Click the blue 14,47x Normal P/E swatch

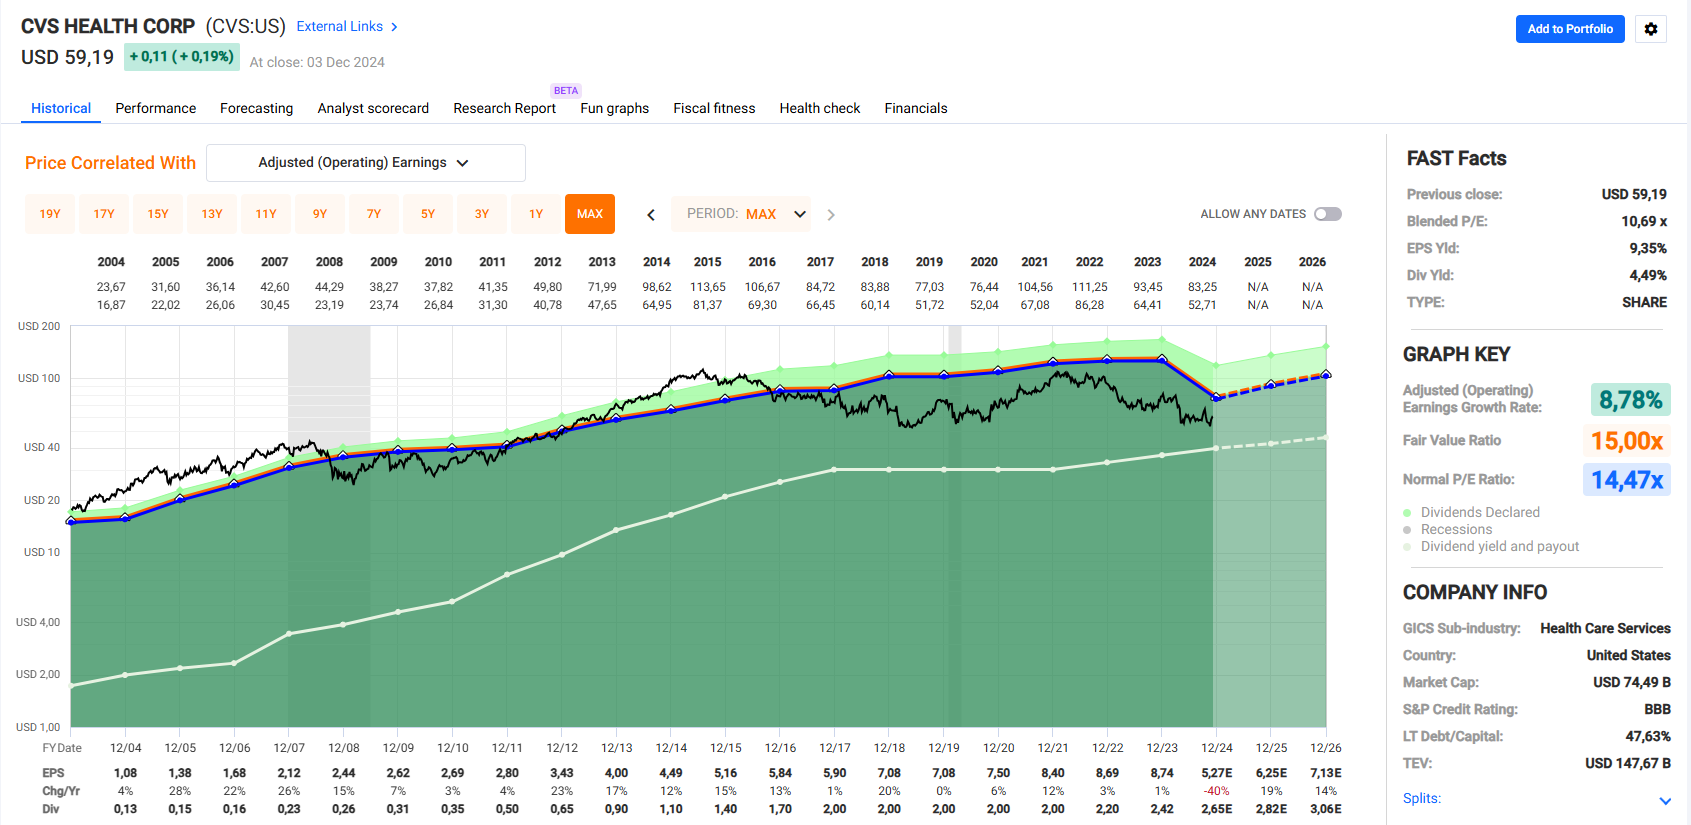pyautogui.click(x=1626, y=480)
